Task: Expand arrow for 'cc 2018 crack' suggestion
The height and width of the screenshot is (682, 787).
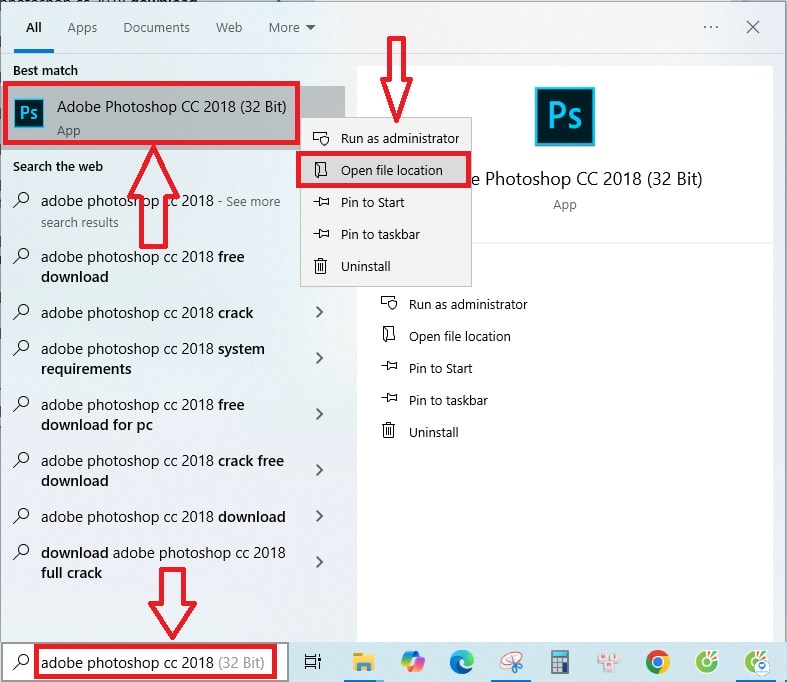Action: click(x=319, y=312)
